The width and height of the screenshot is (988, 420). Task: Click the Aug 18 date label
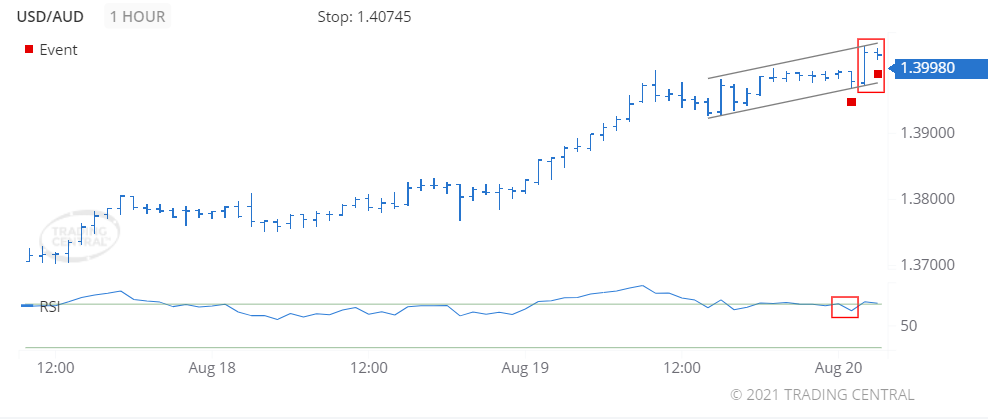coord(212,367)
